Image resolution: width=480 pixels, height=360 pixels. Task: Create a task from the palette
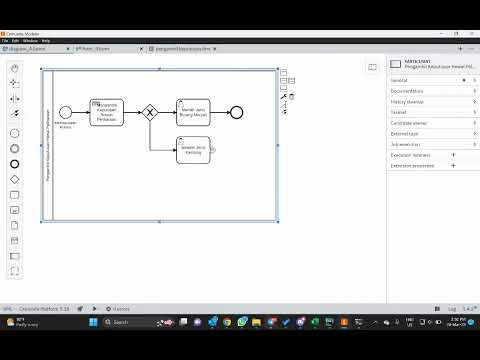14,195
